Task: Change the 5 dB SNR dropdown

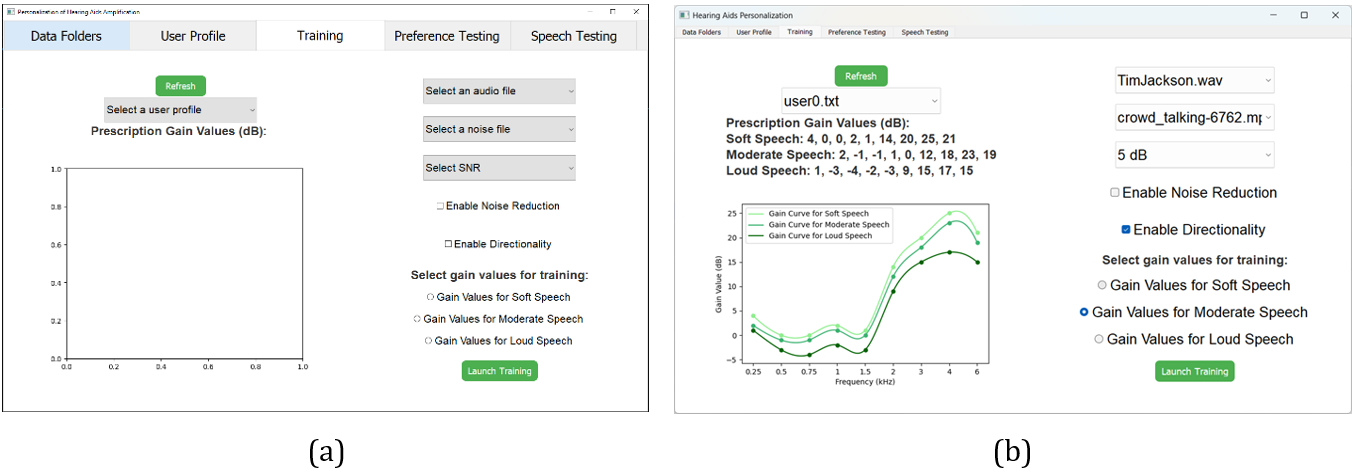Action: coord(1195,155)
